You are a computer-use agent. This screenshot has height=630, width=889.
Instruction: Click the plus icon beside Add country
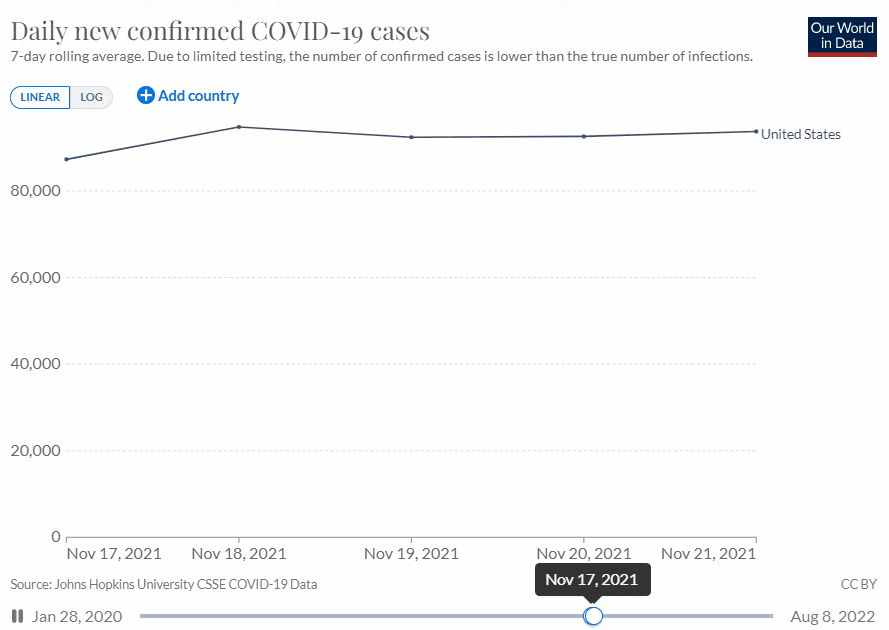point(145,96)
